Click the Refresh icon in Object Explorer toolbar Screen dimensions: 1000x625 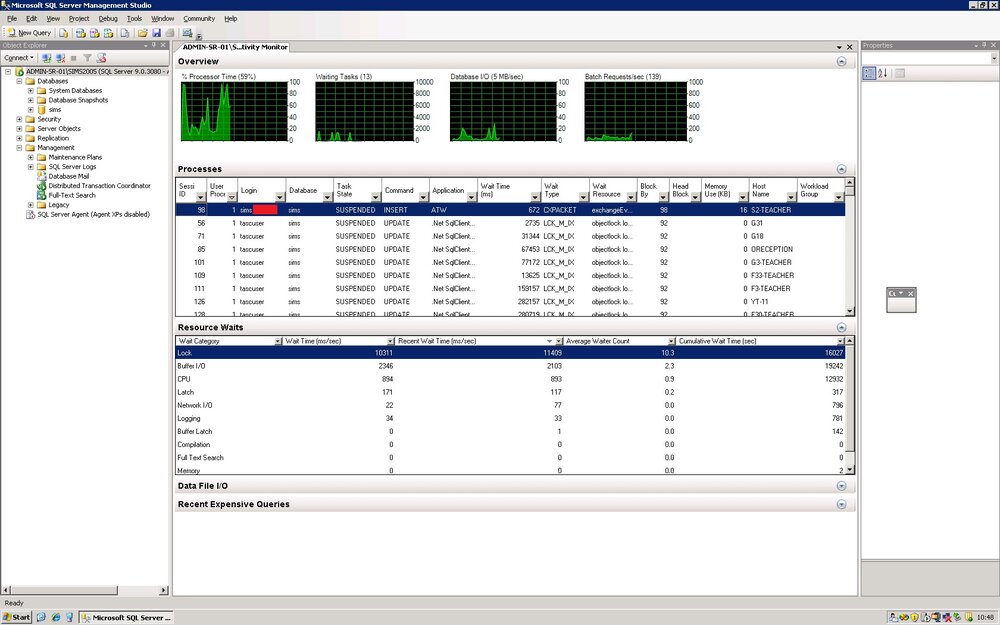101,58
